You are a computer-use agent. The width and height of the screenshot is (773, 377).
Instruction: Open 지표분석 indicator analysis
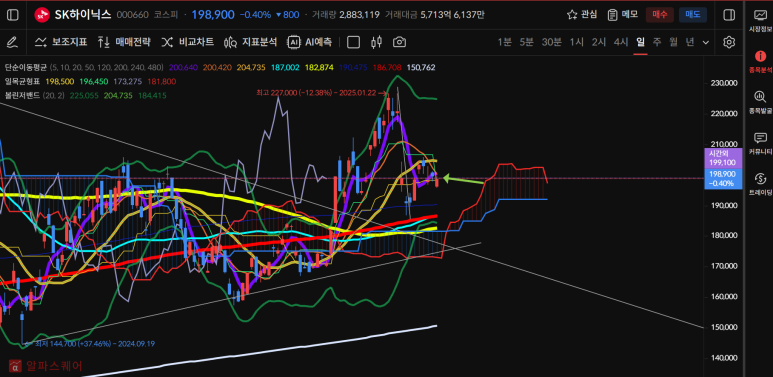click(250, 42)
